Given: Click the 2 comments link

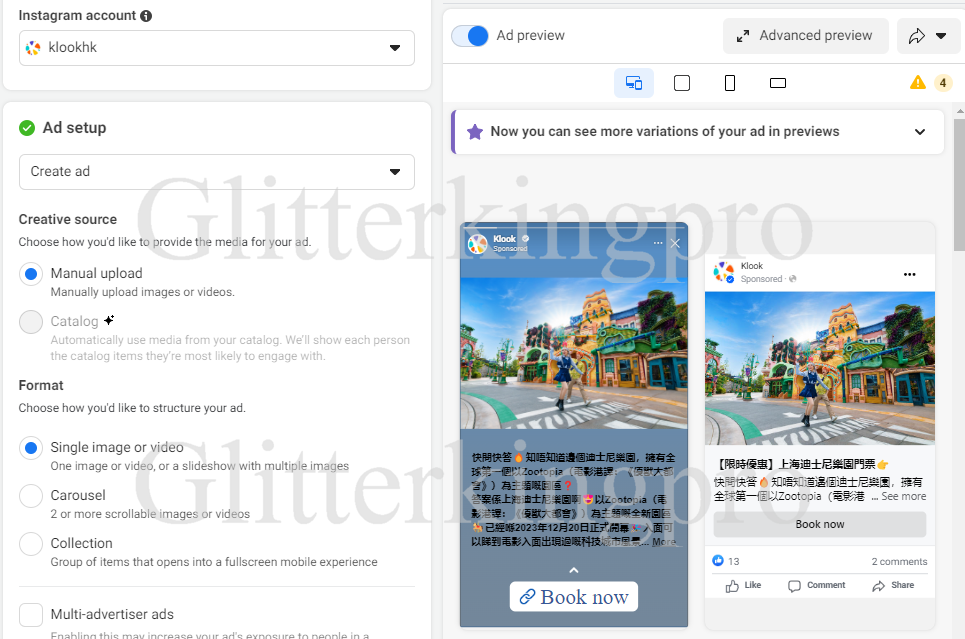Looking at the screenshot, I should point(899,561).
